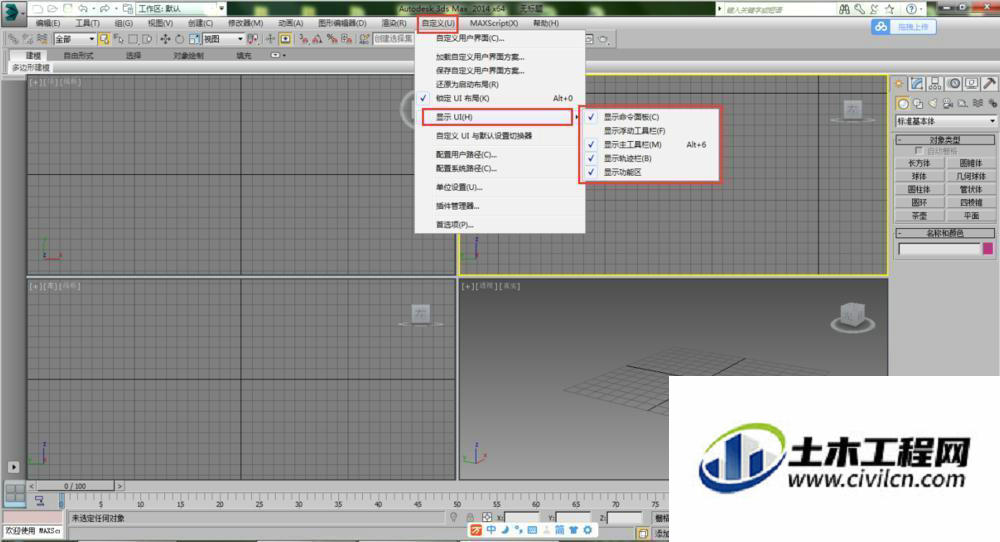This screenshot has width=1000, height=542.
Task: Open the Utilities hammer tab
Action: pyautogui.click(x=989, y=84)
